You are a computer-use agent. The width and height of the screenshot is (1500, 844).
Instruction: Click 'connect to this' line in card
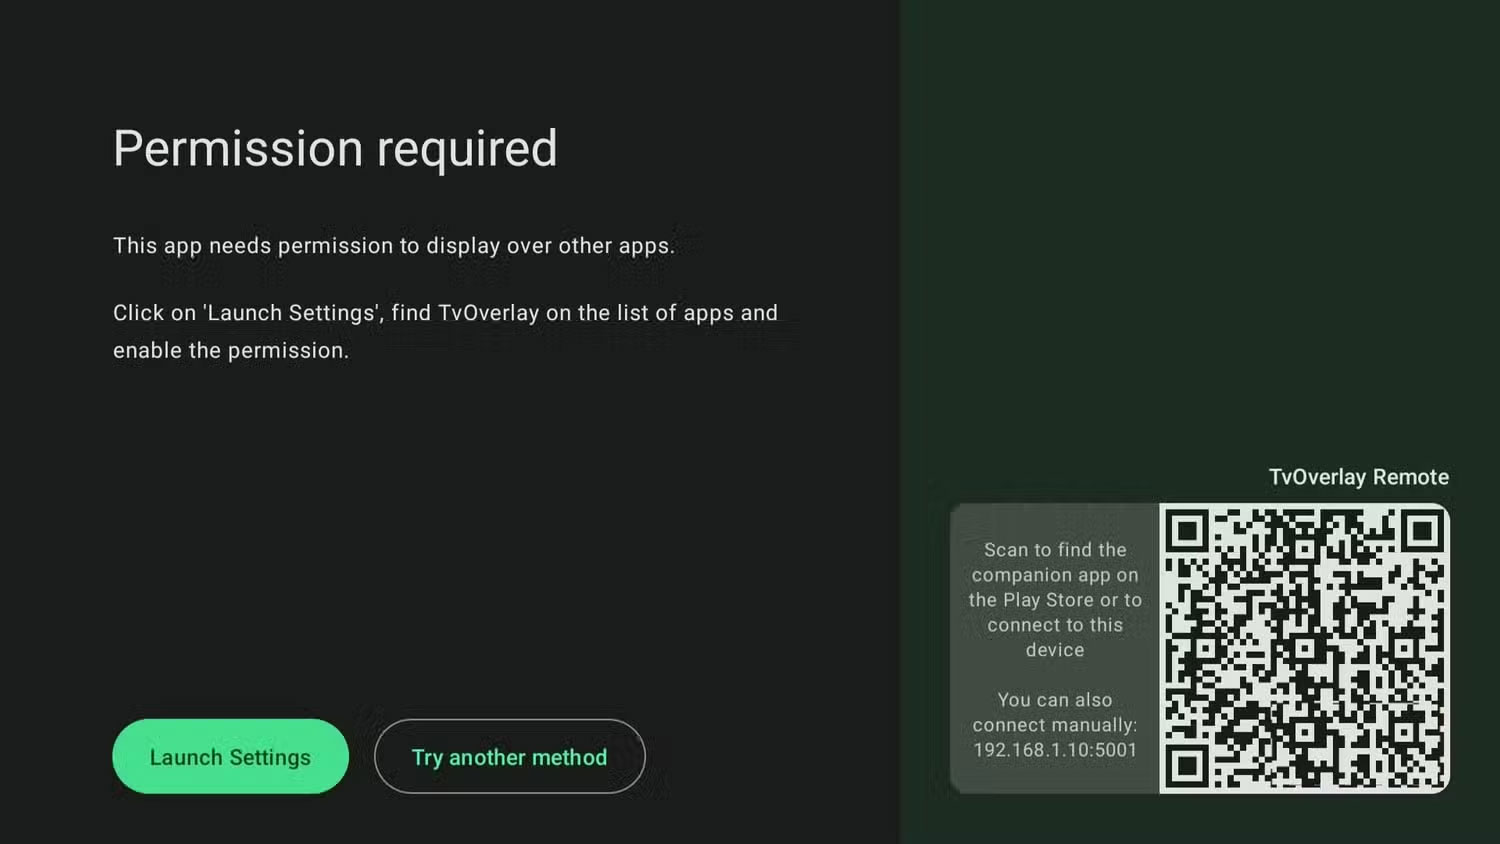point(1054,625)
